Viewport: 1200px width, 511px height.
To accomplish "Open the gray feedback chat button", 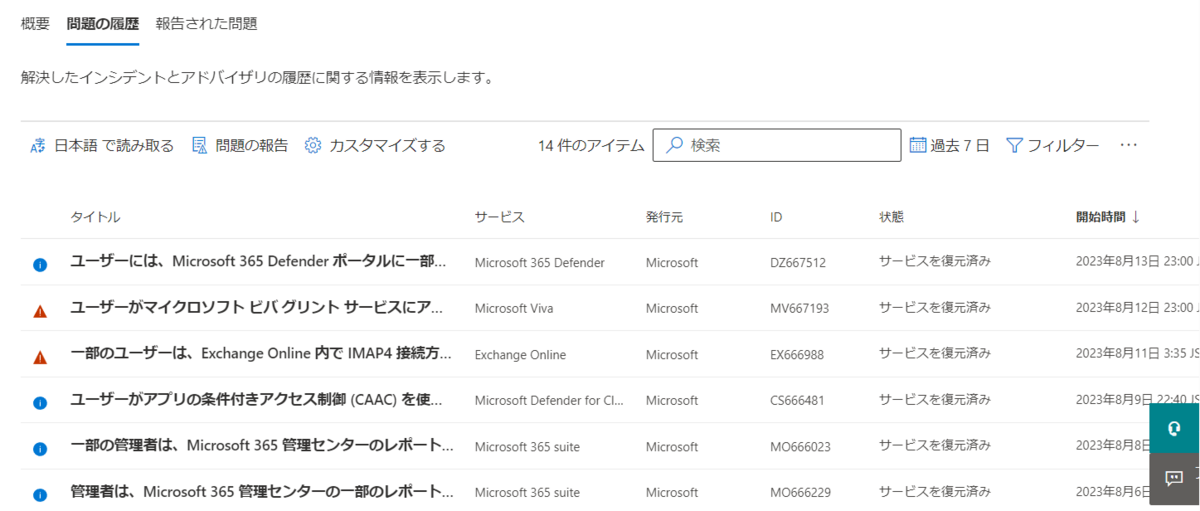I will [1175, 478].
